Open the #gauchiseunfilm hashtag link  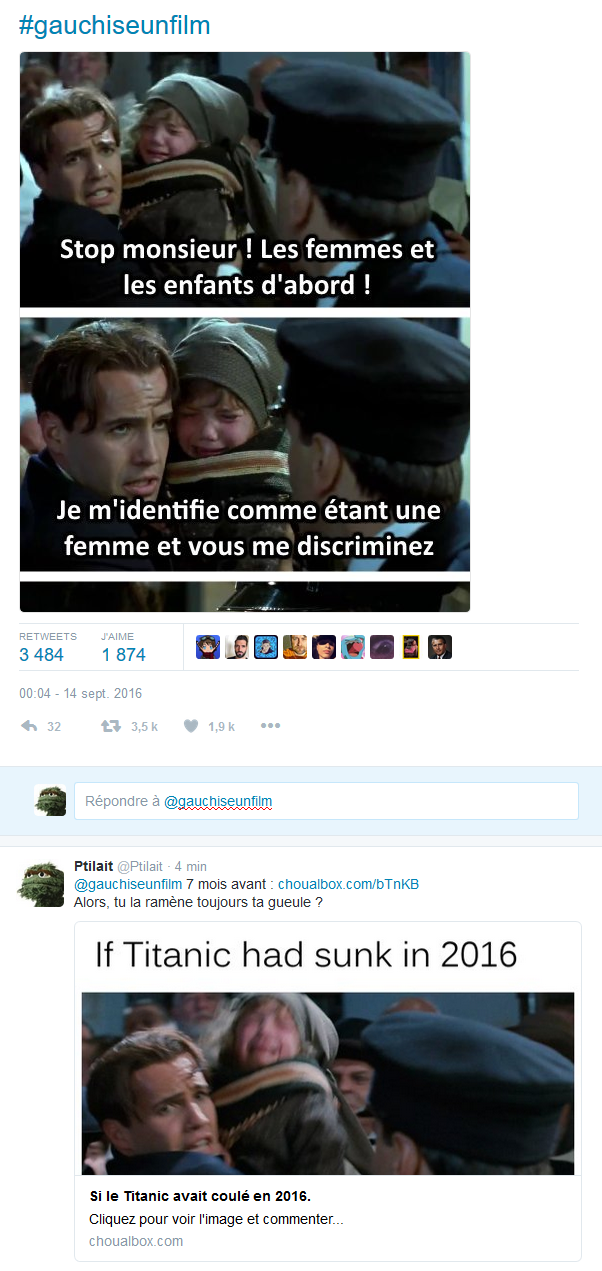pyautogui.click(x=114, y=25)
